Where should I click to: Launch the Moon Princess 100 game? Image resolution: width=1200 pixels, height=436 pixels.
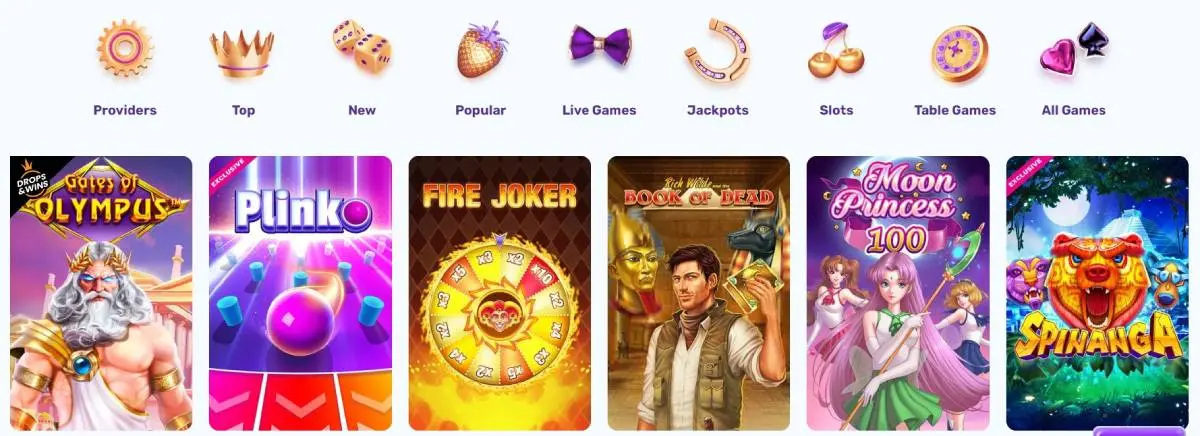[x=898, y=293]
